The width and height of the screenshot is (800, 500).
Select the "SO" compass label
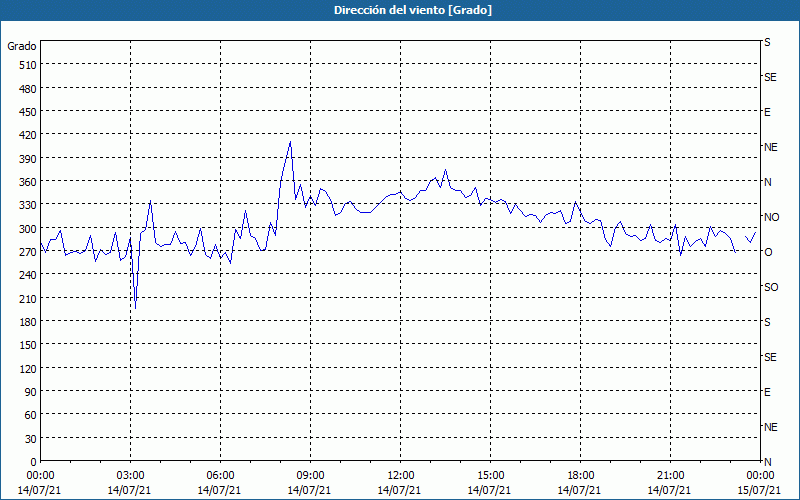click(771, 287)
